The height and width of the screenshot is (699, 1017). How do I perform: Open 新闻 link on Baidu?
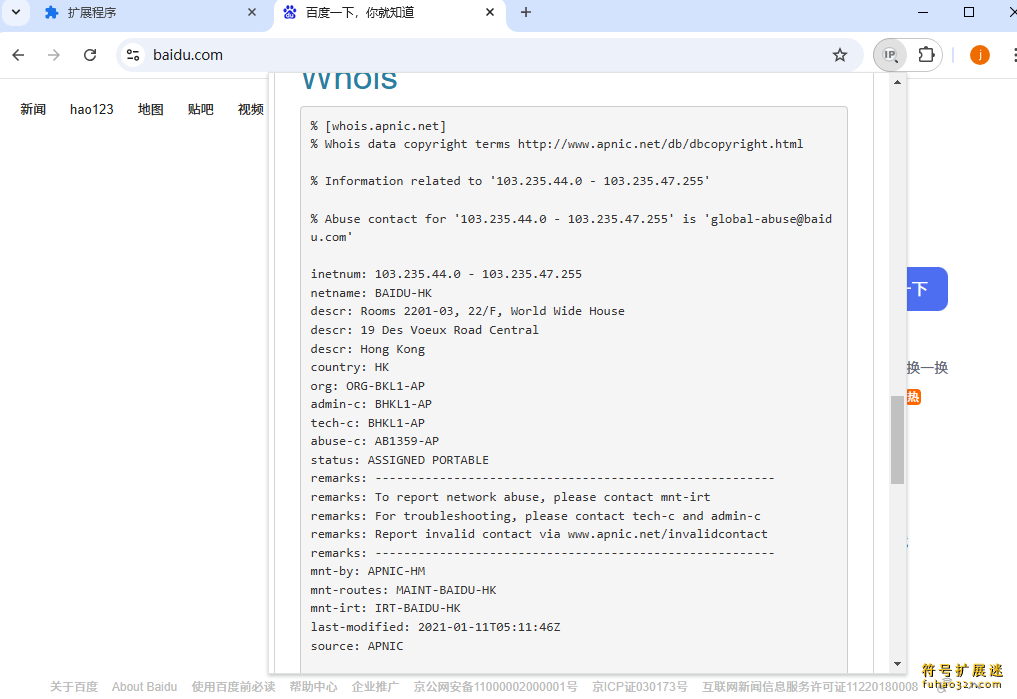(x=32, y=109)
